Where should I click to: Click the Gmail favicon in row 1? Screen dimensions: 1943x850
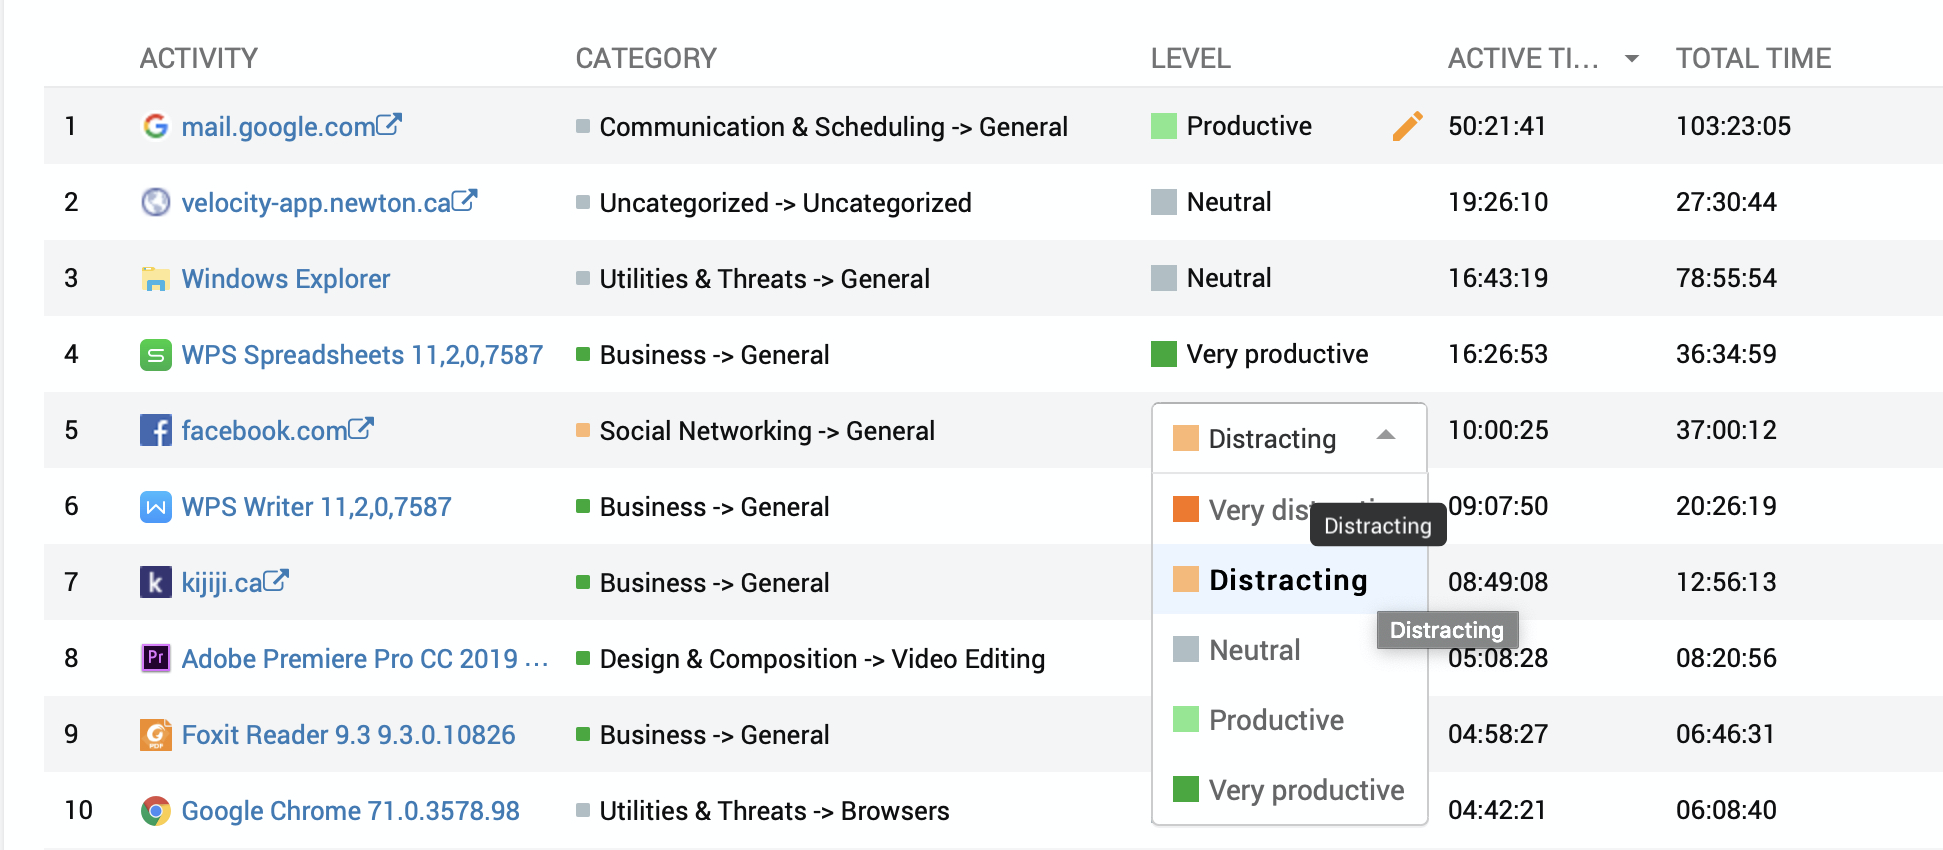pyautogui.click(x=155, y=126)
